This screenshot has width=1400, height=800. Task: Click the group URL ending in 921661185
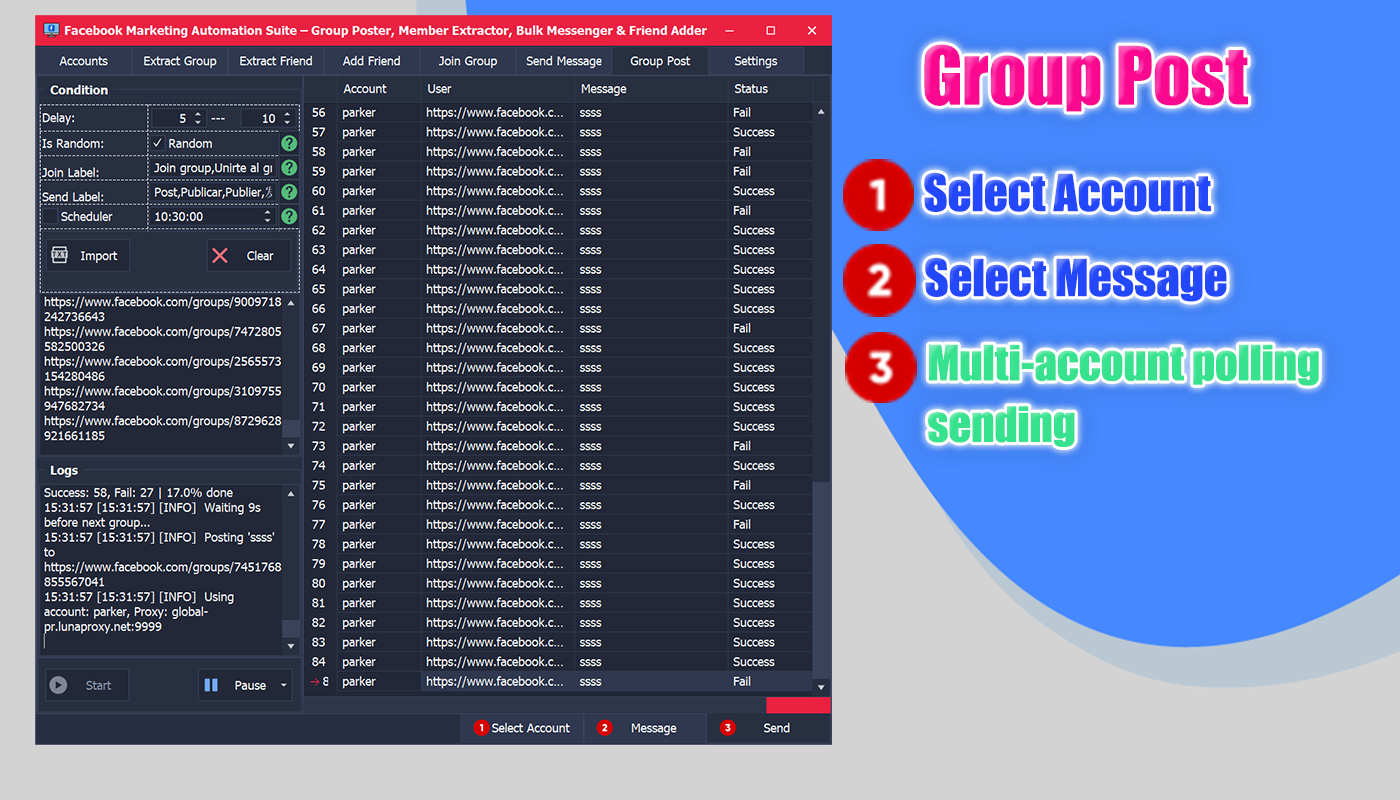pos(163,429)
